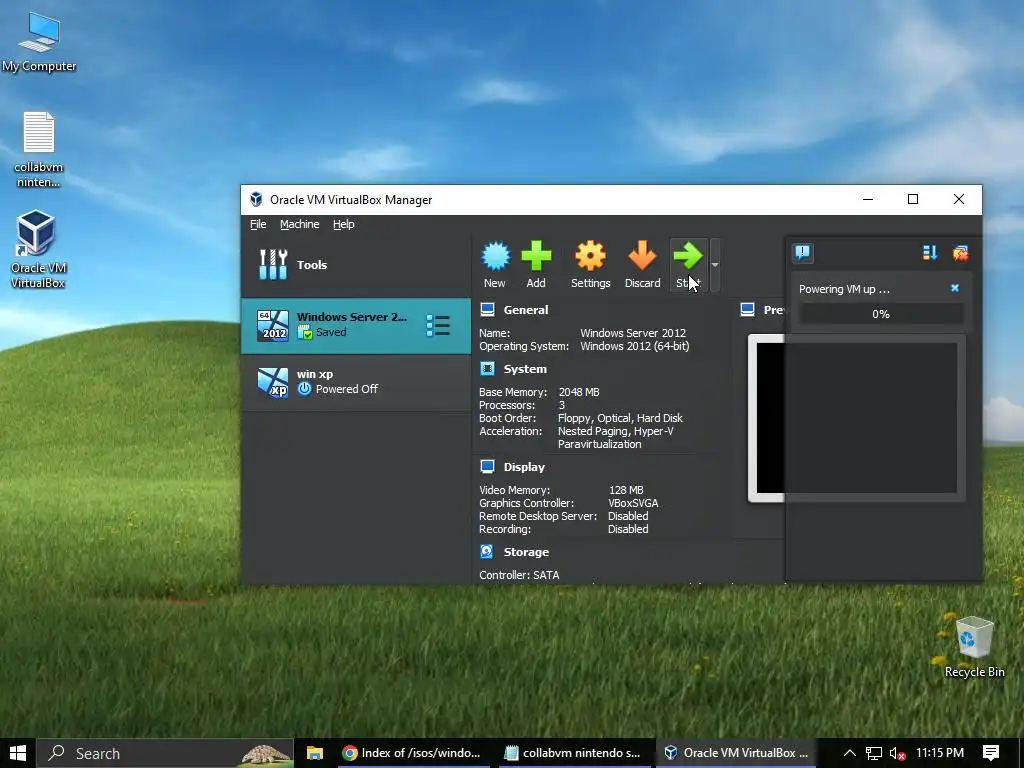The height and width of the screenshot is (768, 1024).
Task: Click the Base Memory value 2048 MB
Action: click(579, 392)
